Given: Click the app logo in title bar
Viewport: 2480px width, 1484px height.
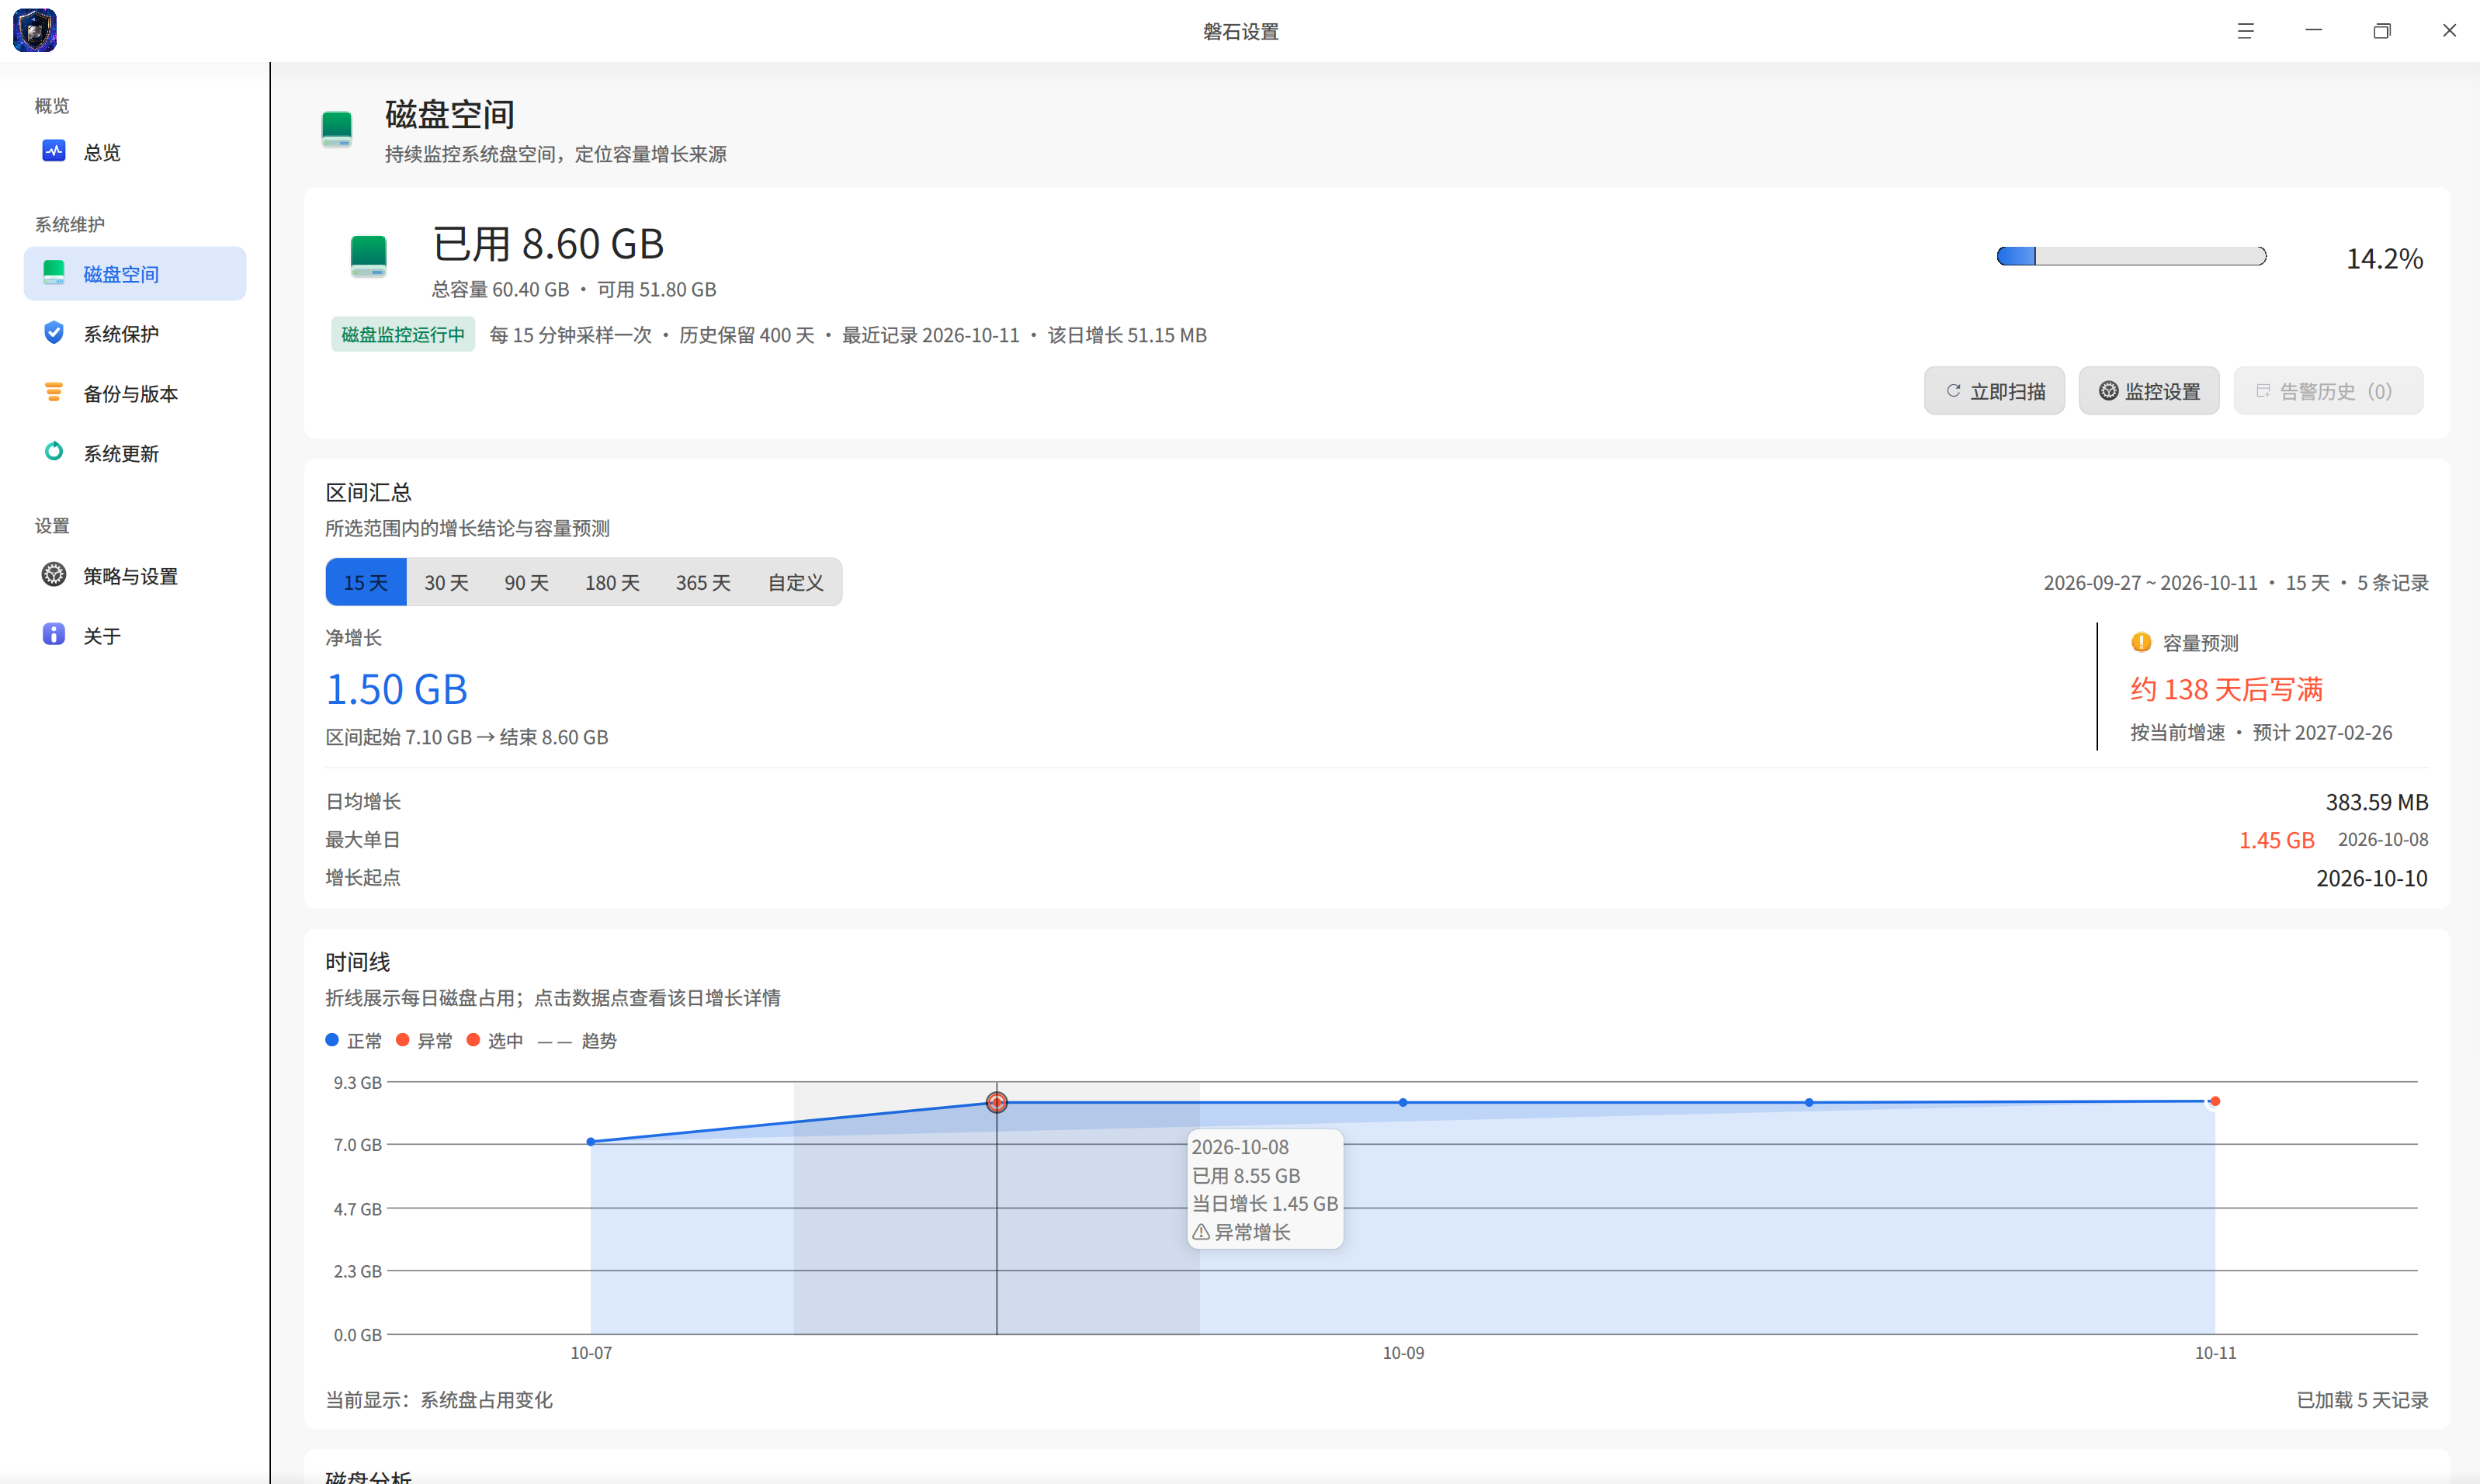Looking at the screenshot, I should tap(35, 31).
